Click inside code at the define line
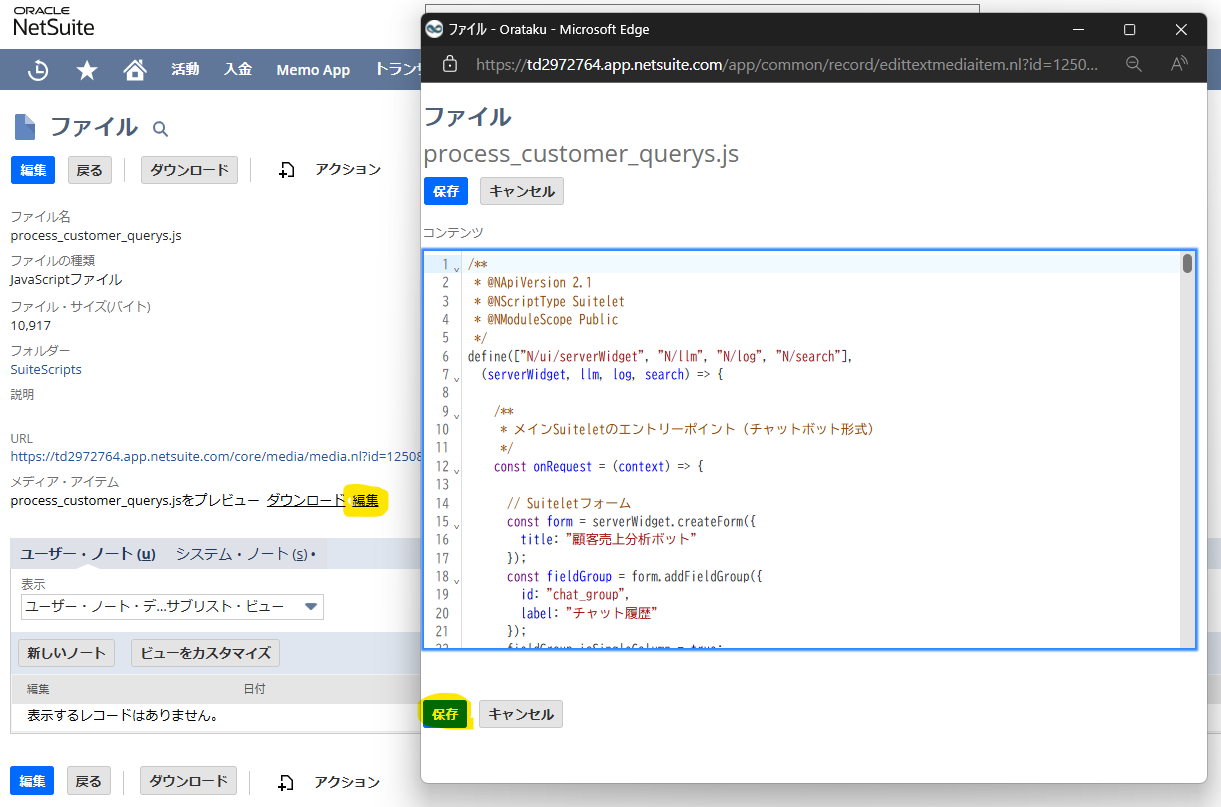Image resolution: width=1221 pixels, height=807 pixels. pos(659,356)
